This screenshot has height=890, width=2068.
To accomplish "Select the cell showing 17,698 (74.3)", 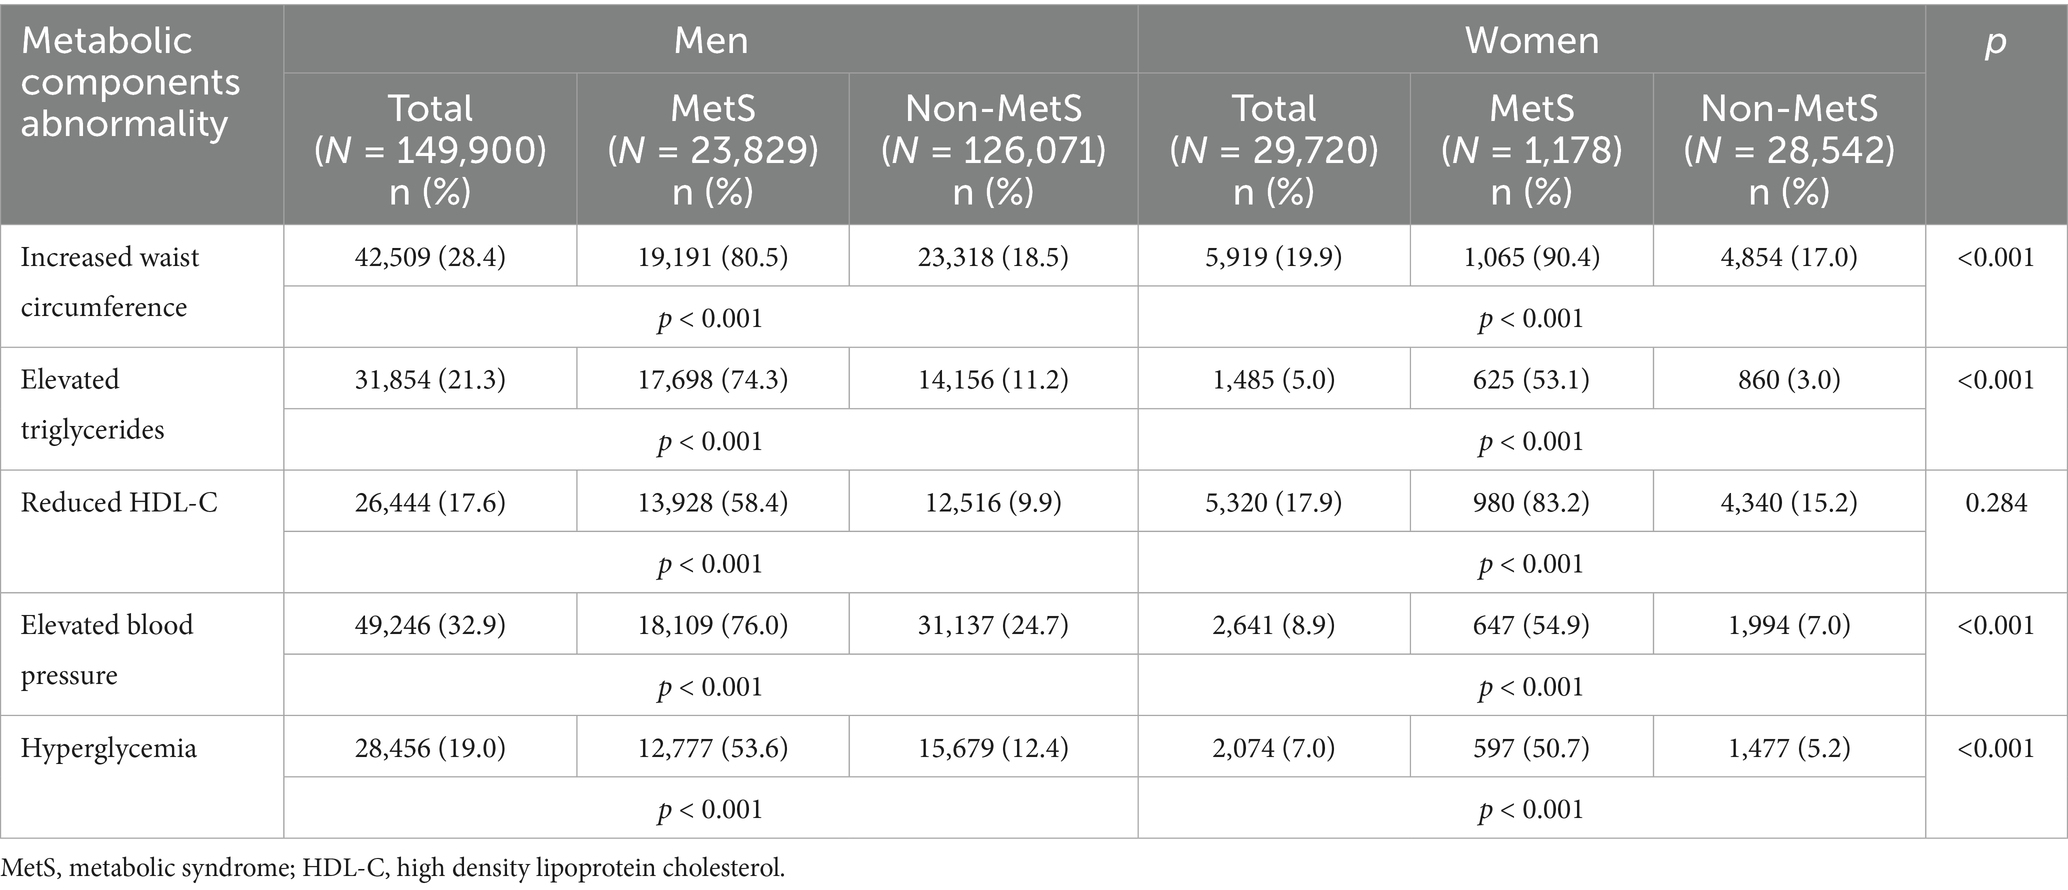I will click(x=712, y=380).
